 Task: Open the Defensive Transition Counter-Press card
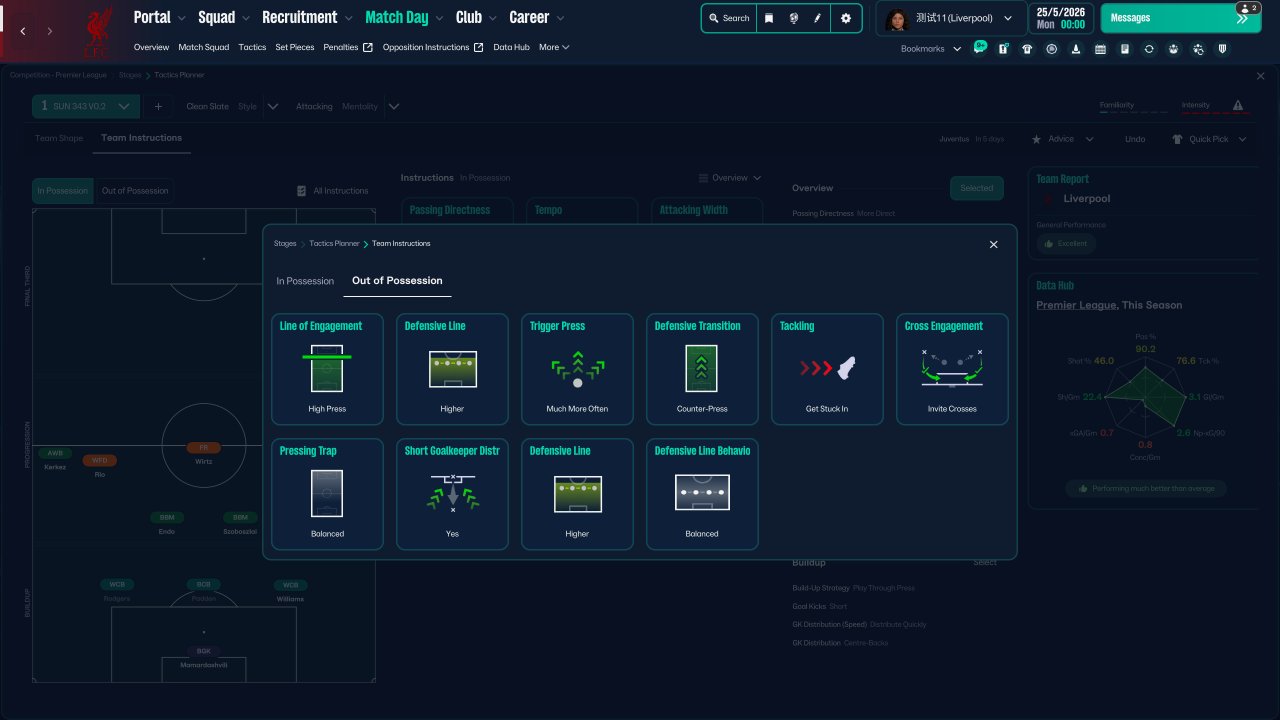[702, 369]
